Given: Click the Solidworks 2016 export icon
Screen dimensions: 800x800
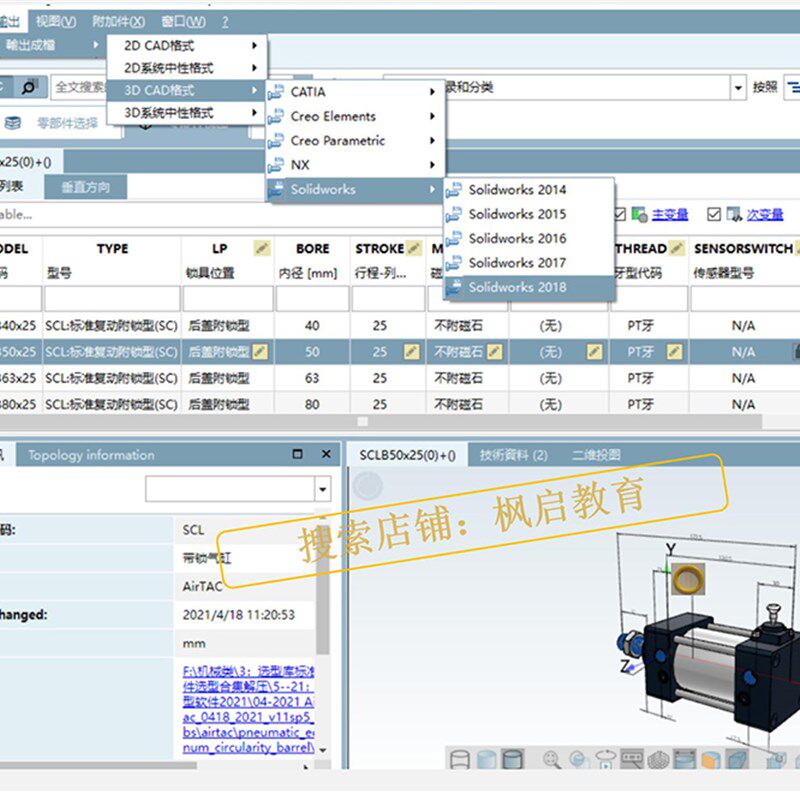Looking at the screenshot, I should [x=454, y=238].
